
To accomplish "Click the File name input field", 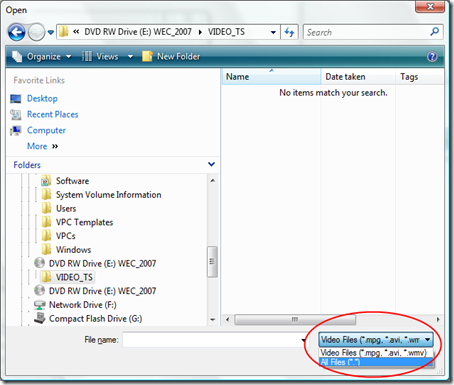I will (x=212, y=340).
